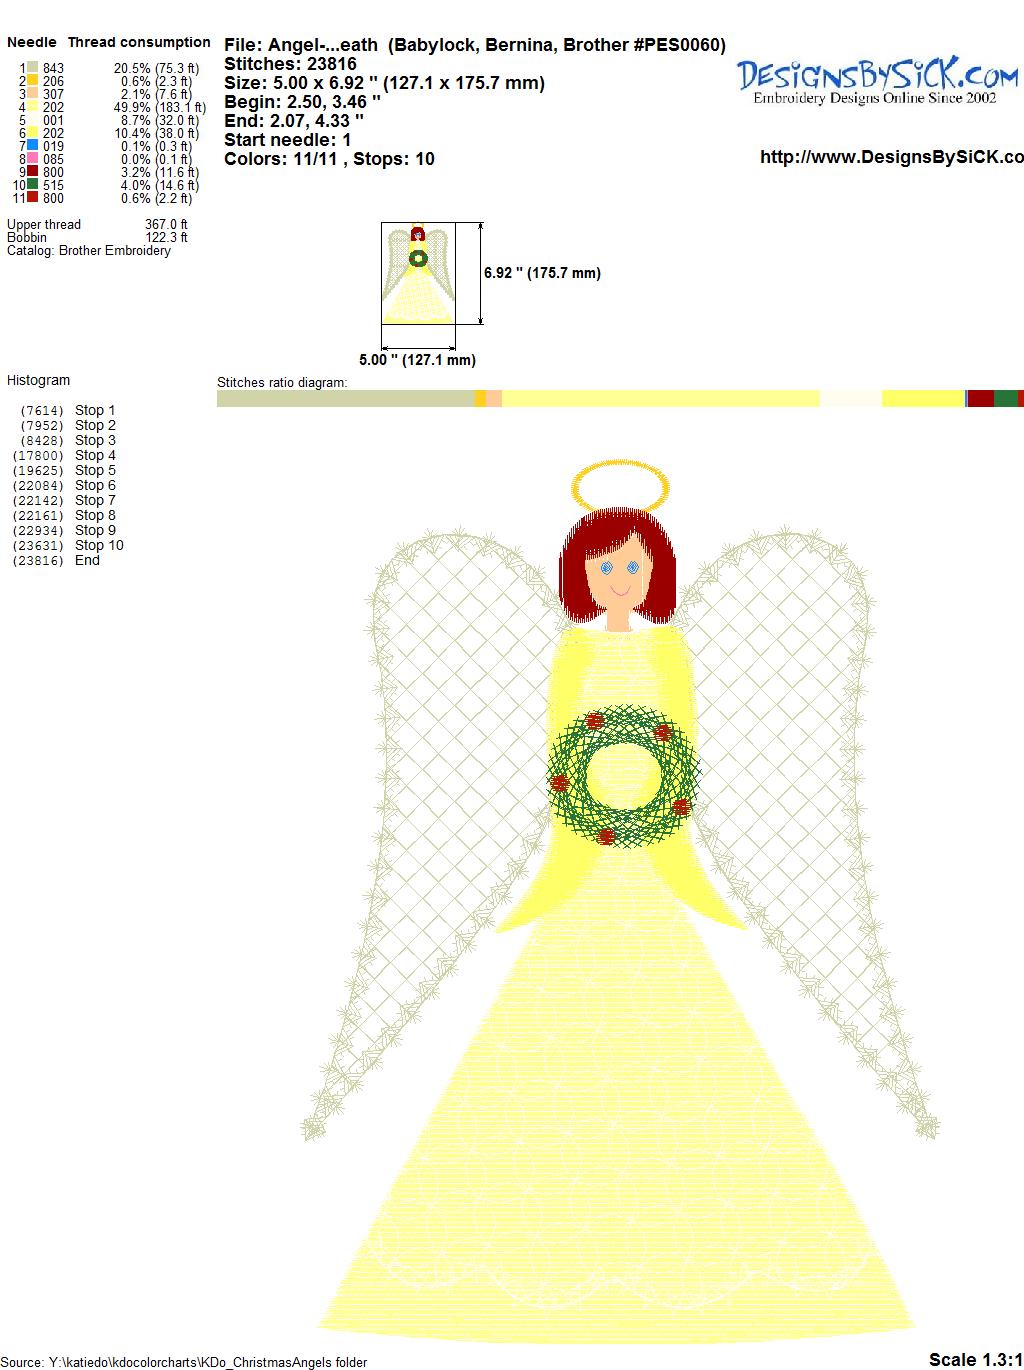Open the www.DesignsBySiCK.com URL link
Screen dimensions: 1024x1370
[891, 157]
